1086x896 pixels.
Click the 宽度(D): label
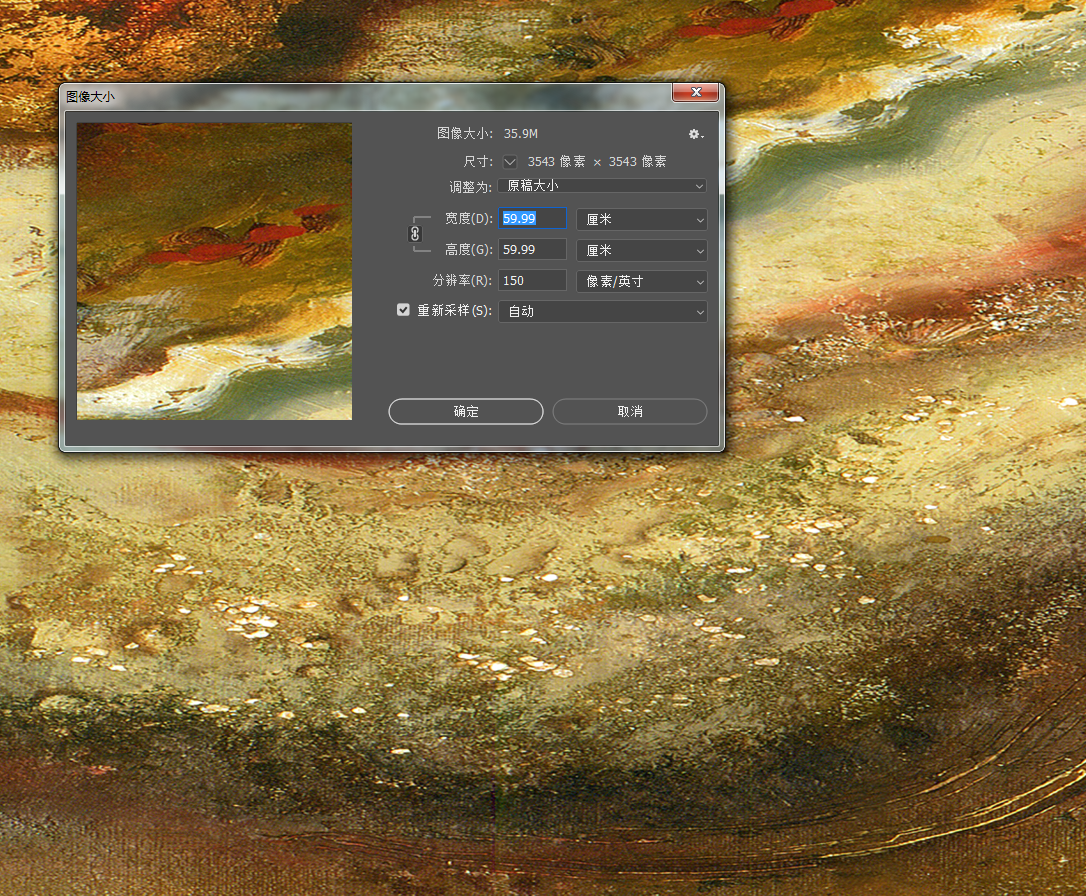[468, 219]
